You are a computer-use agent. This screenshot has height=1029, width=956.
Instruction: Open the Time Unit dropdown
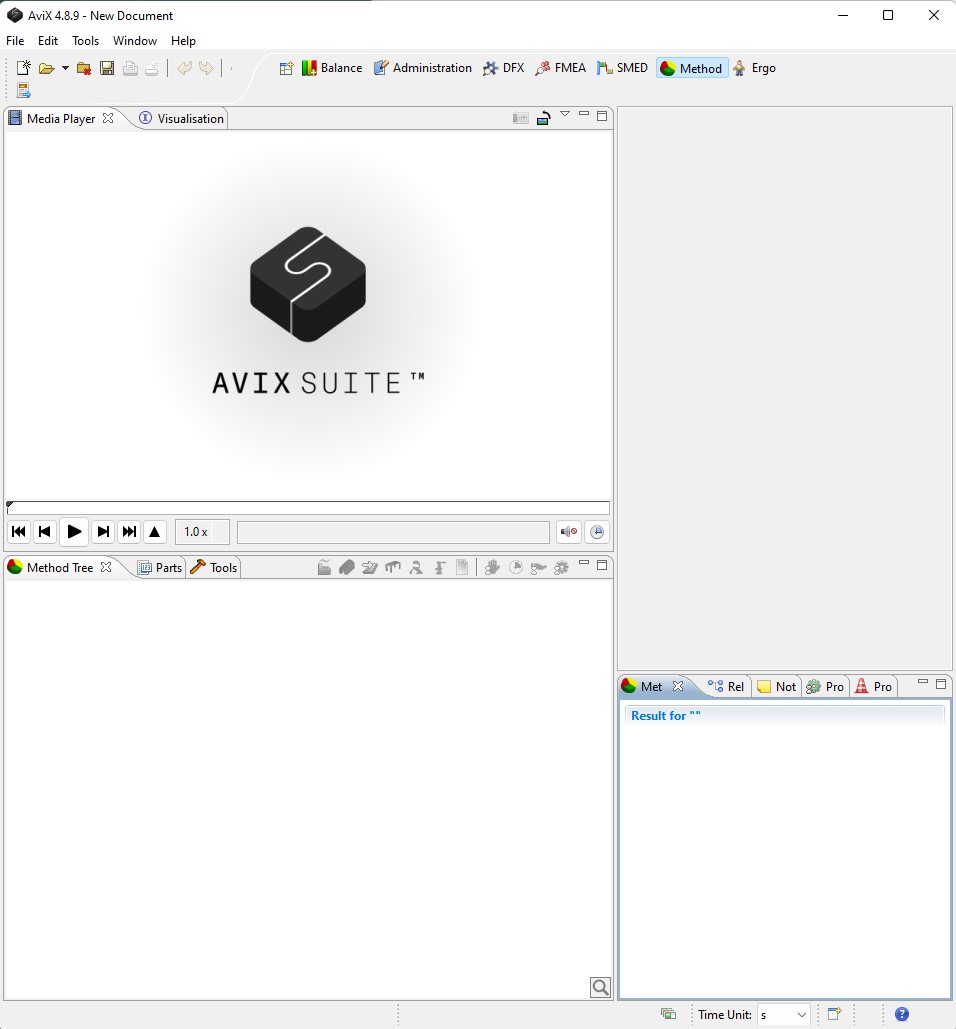(784, 1014)
